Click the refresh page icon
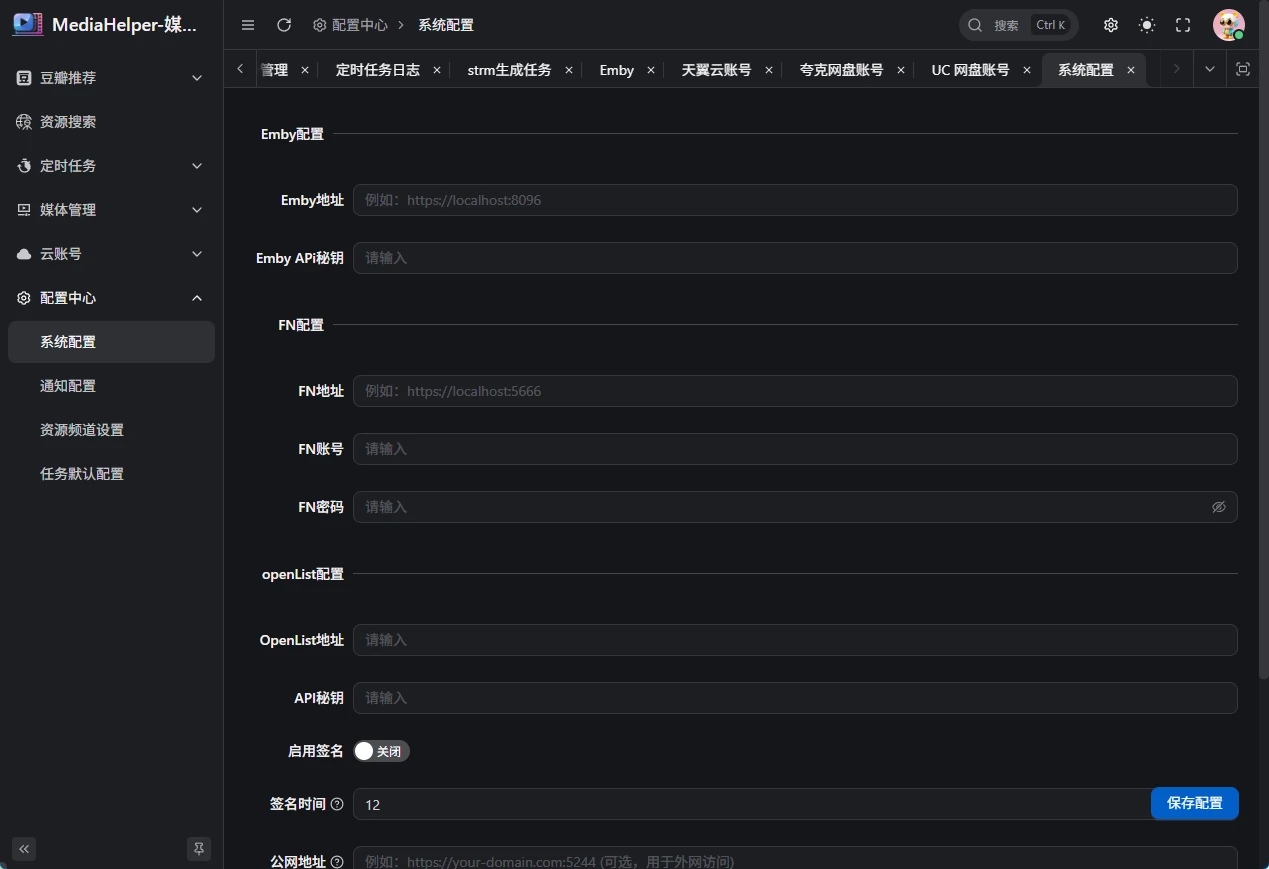The height and width of the screenshot is (869, 1269). (x=284, y=25)
